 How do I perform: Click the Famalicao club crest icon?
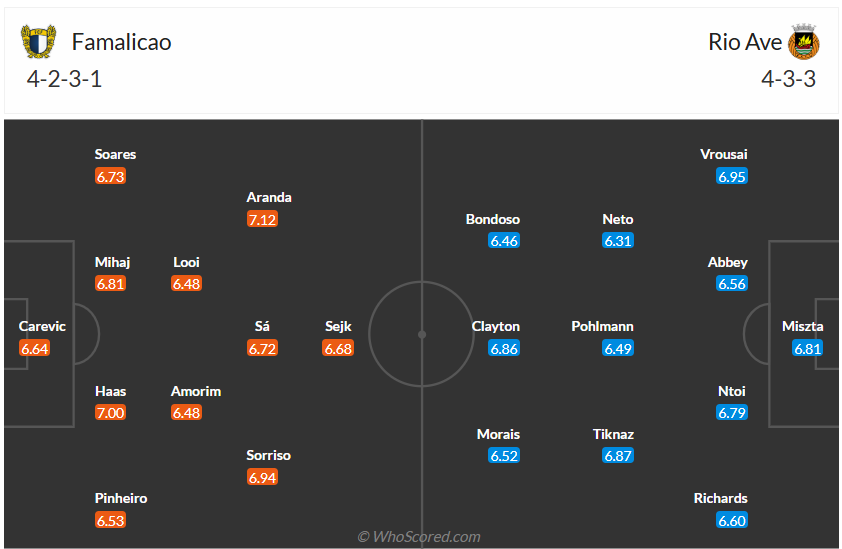click(x=39, y=42)
